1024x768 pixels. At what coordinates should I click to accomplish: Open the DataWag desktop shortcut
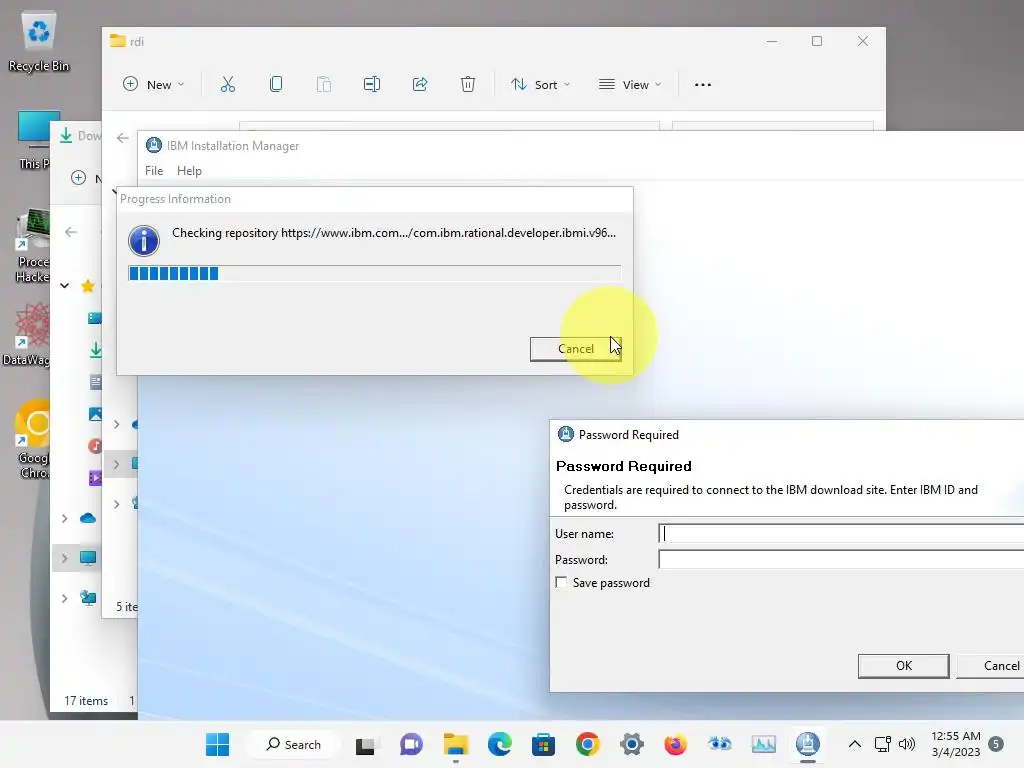(27, 334)
